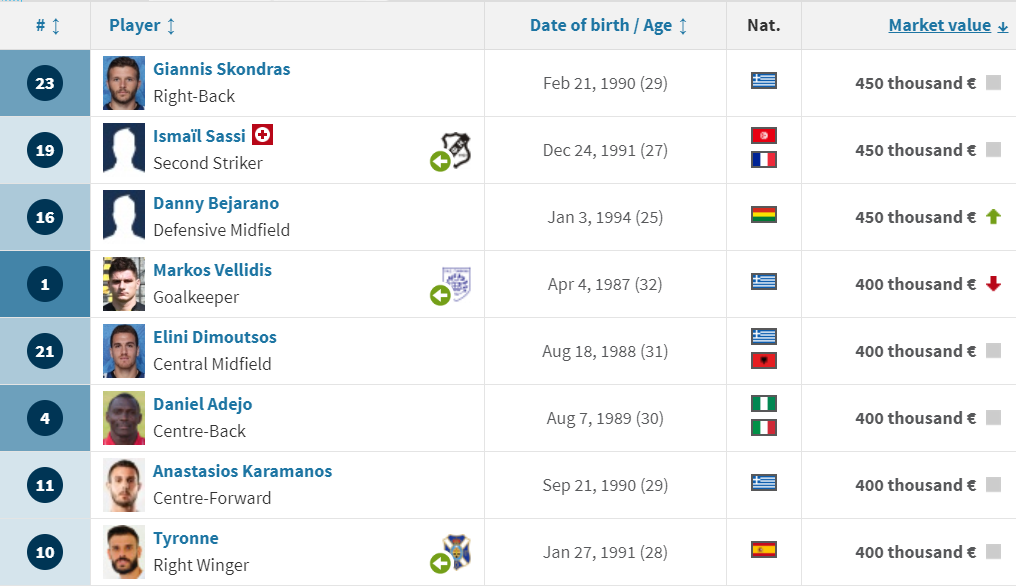Click the Albania flag for Elini Dimoutsos
Image resolution: width=1016 pixels, height=586 pixels.
coord(764,360)
